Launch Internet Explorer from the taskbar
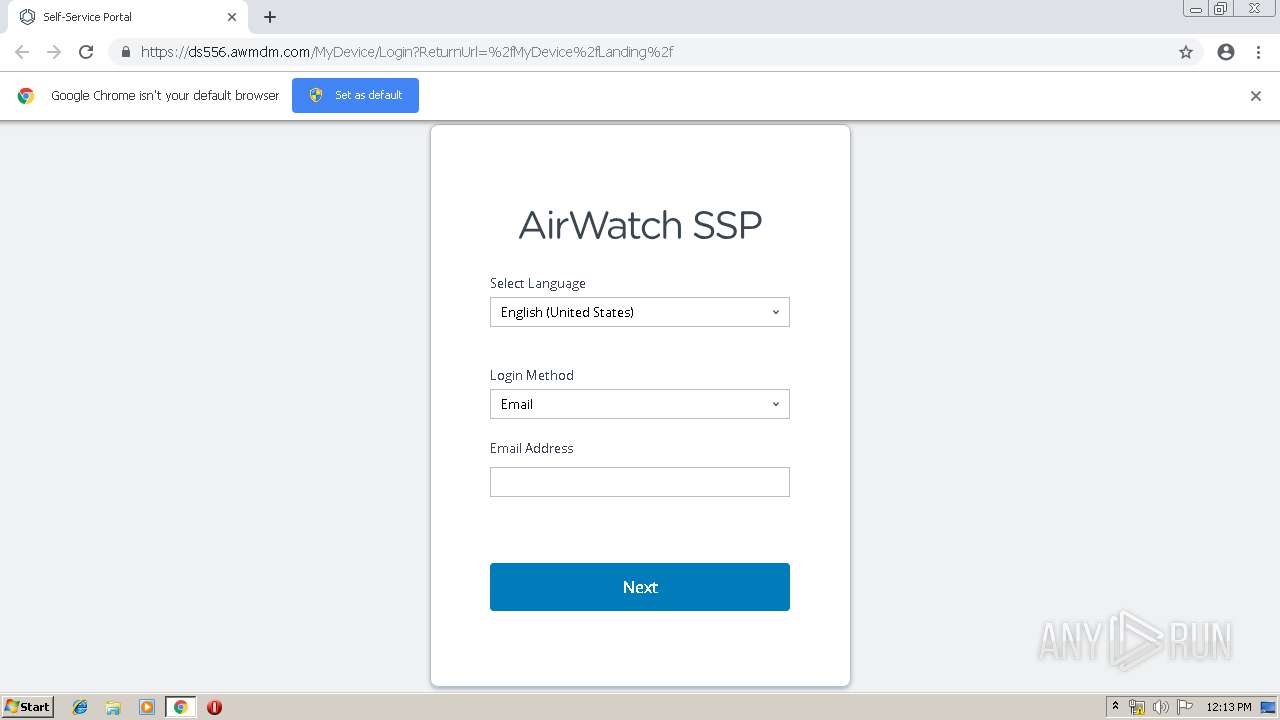The width and height of the screenshot is (1280, 720). click(80, 707)
